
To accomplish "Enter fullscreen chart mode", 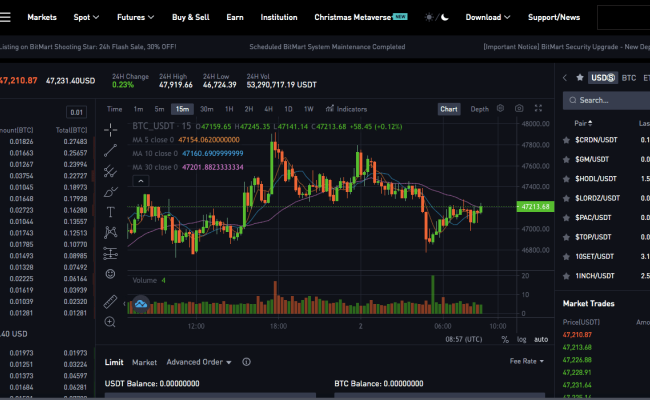I will point(536,108).
